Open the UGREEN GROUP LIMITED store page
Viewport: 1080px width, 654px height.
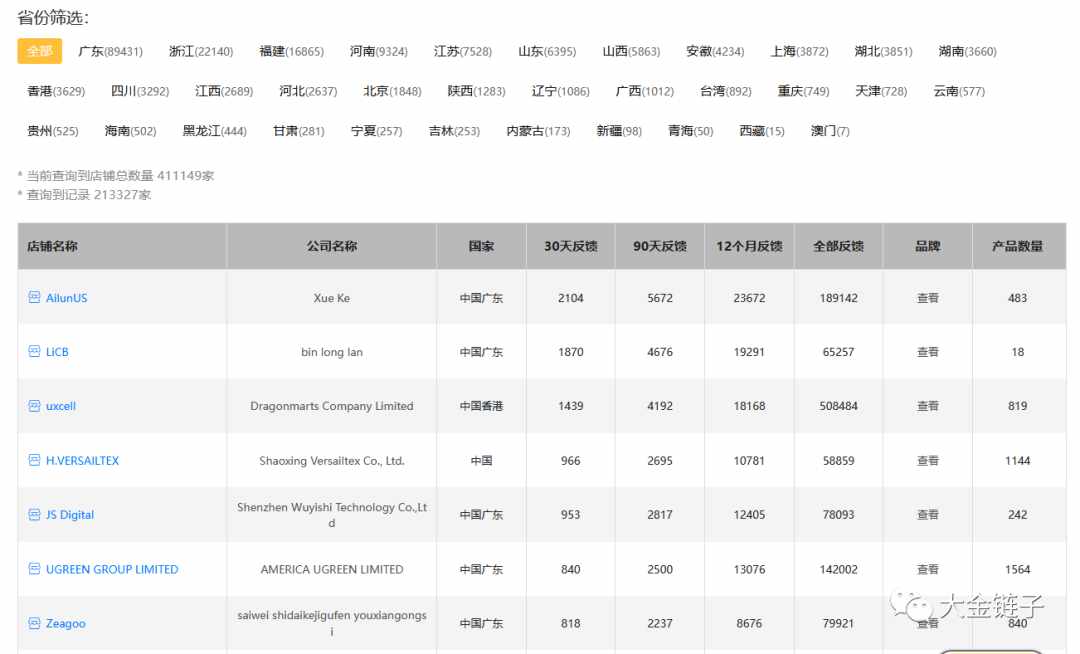pos(112,569)
